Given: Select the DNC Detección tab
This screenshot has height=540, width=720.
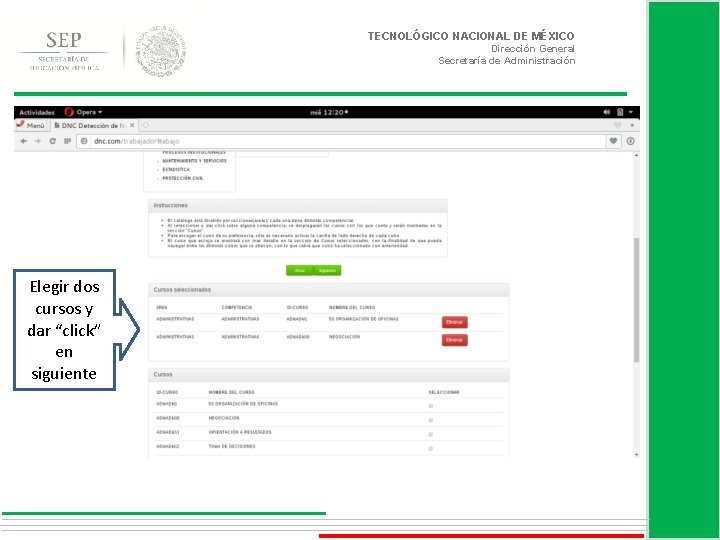Looking at the screenshot, I should point(95,125).
